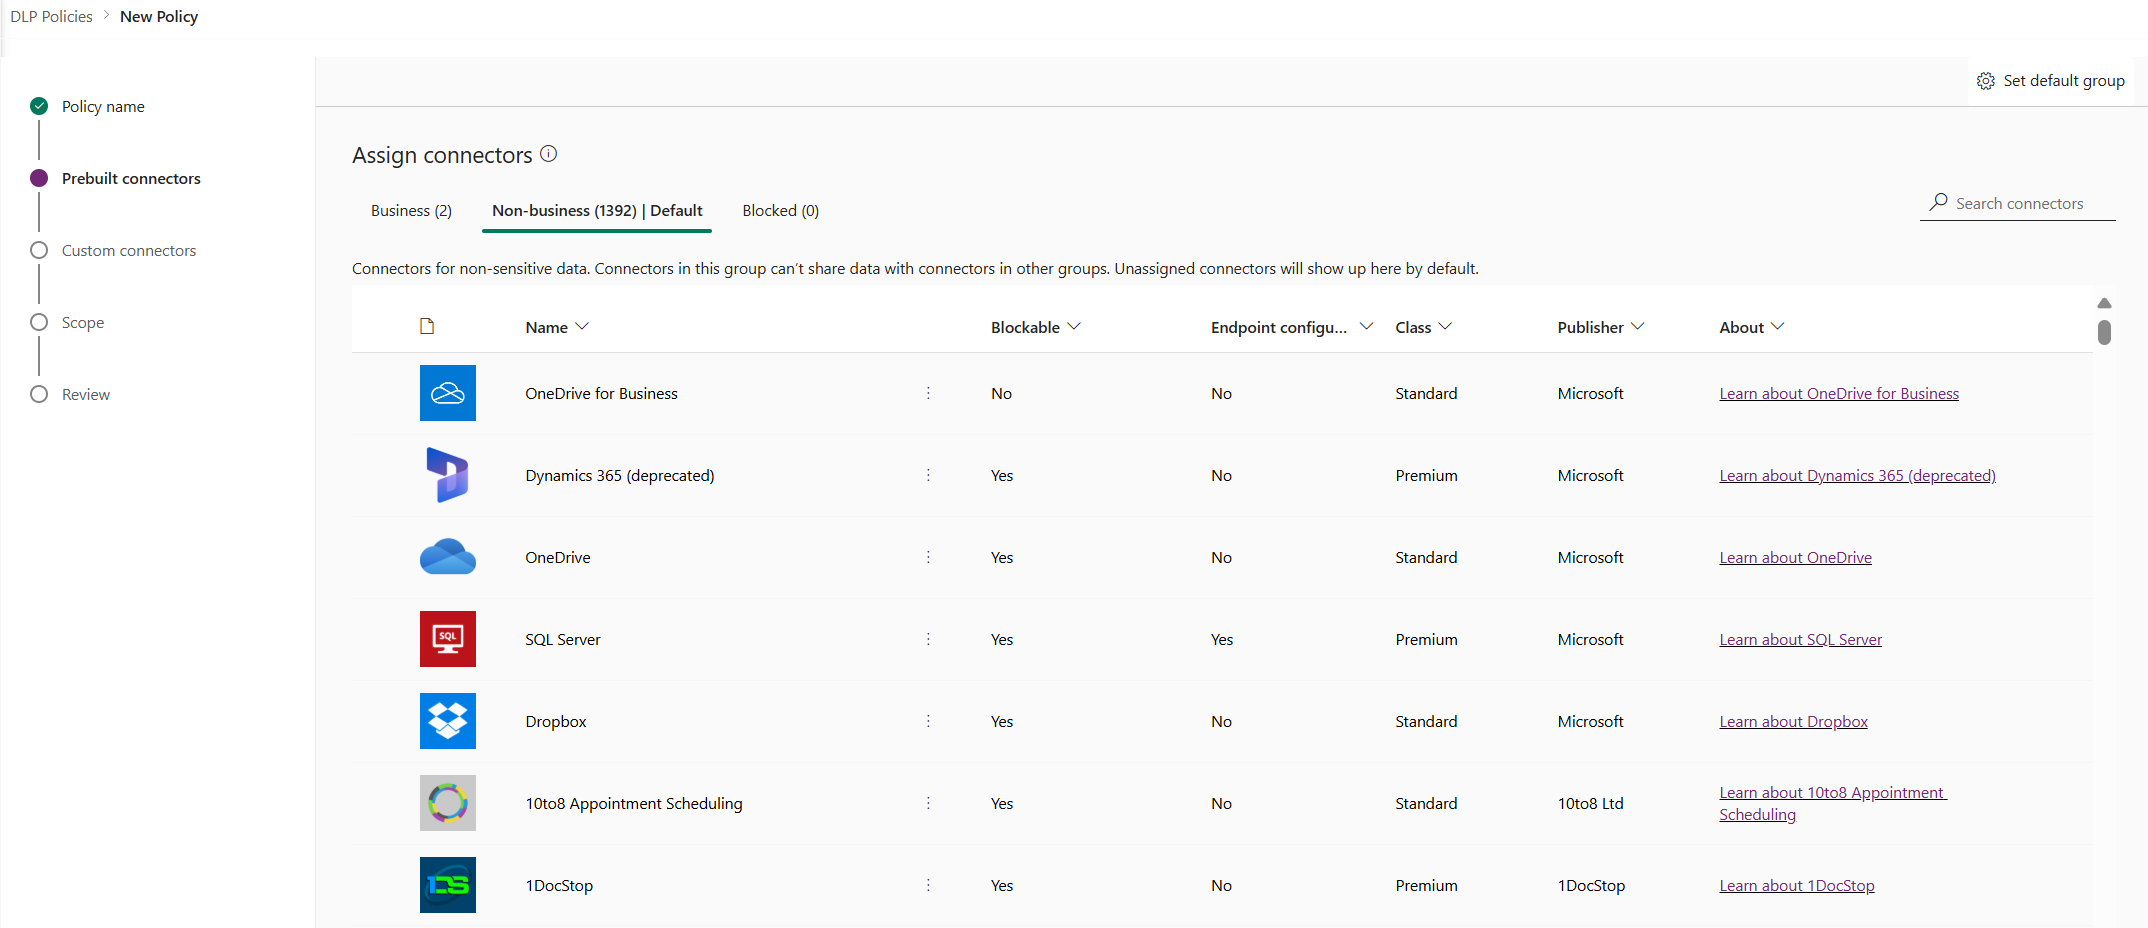Image resolution: width=2148 pixels, height=928 pixels.
Task: Click the connector list scrollbar thumb
Action: pyautogui.click(x=2104, y=332)
